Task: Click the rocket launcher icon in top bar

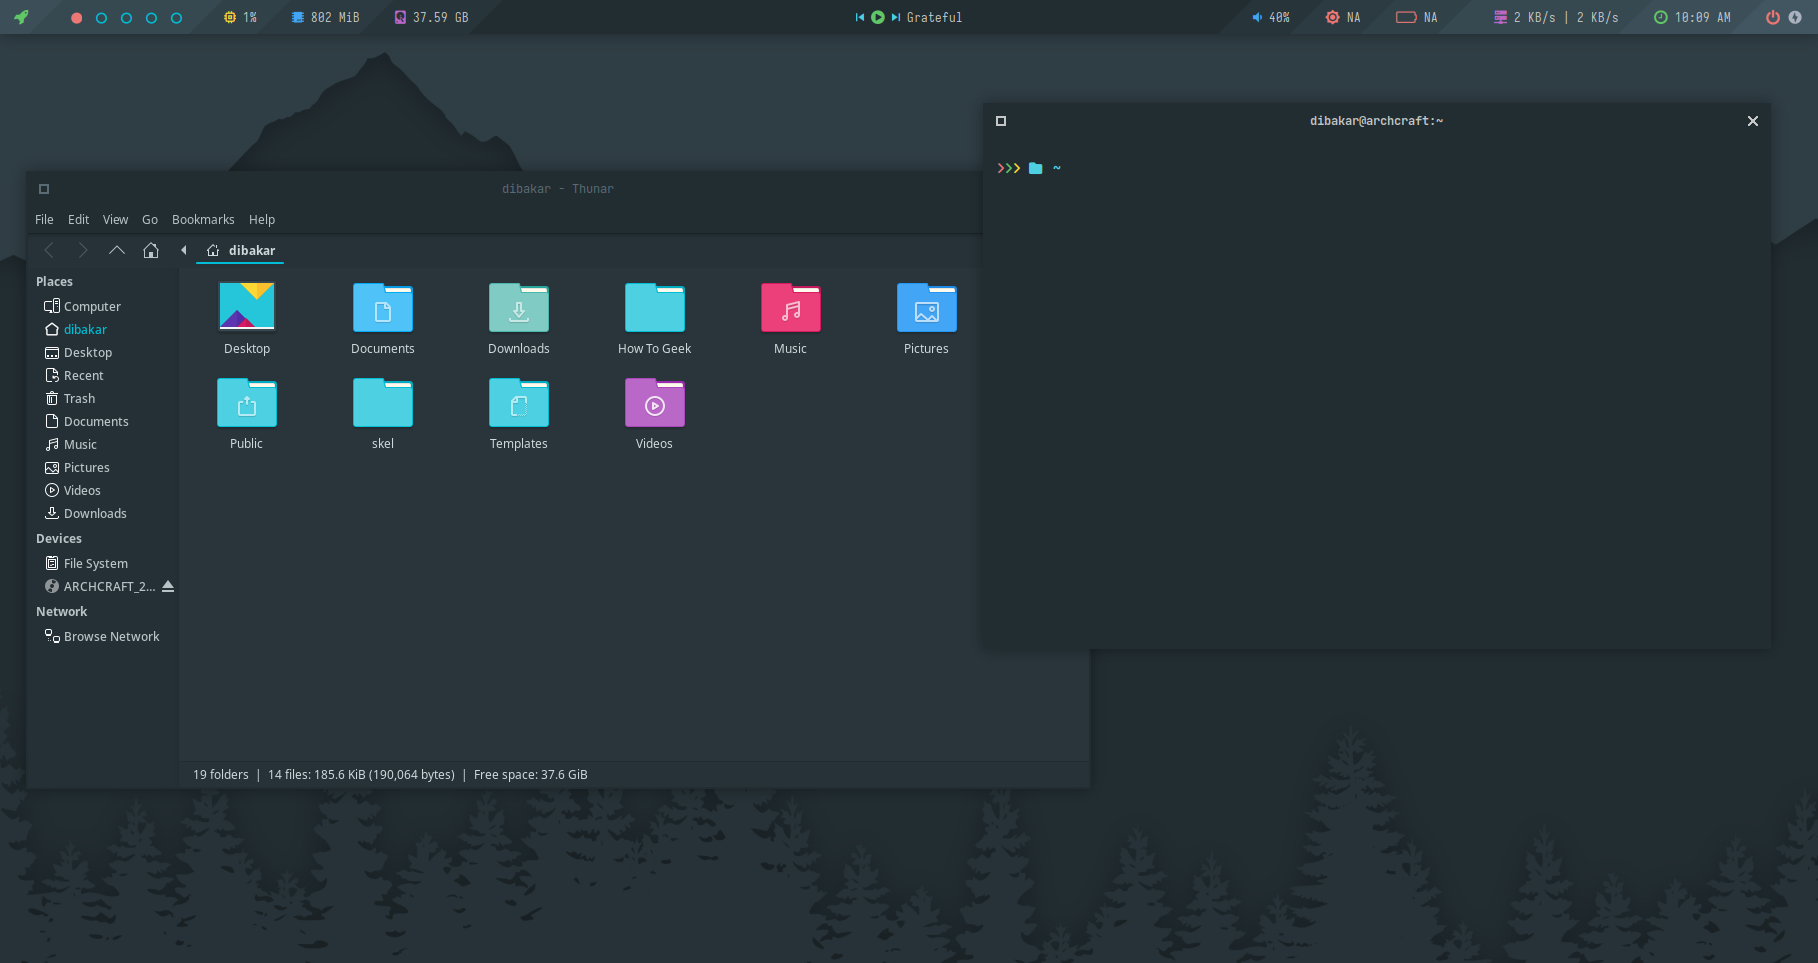Action: (21, 17)
